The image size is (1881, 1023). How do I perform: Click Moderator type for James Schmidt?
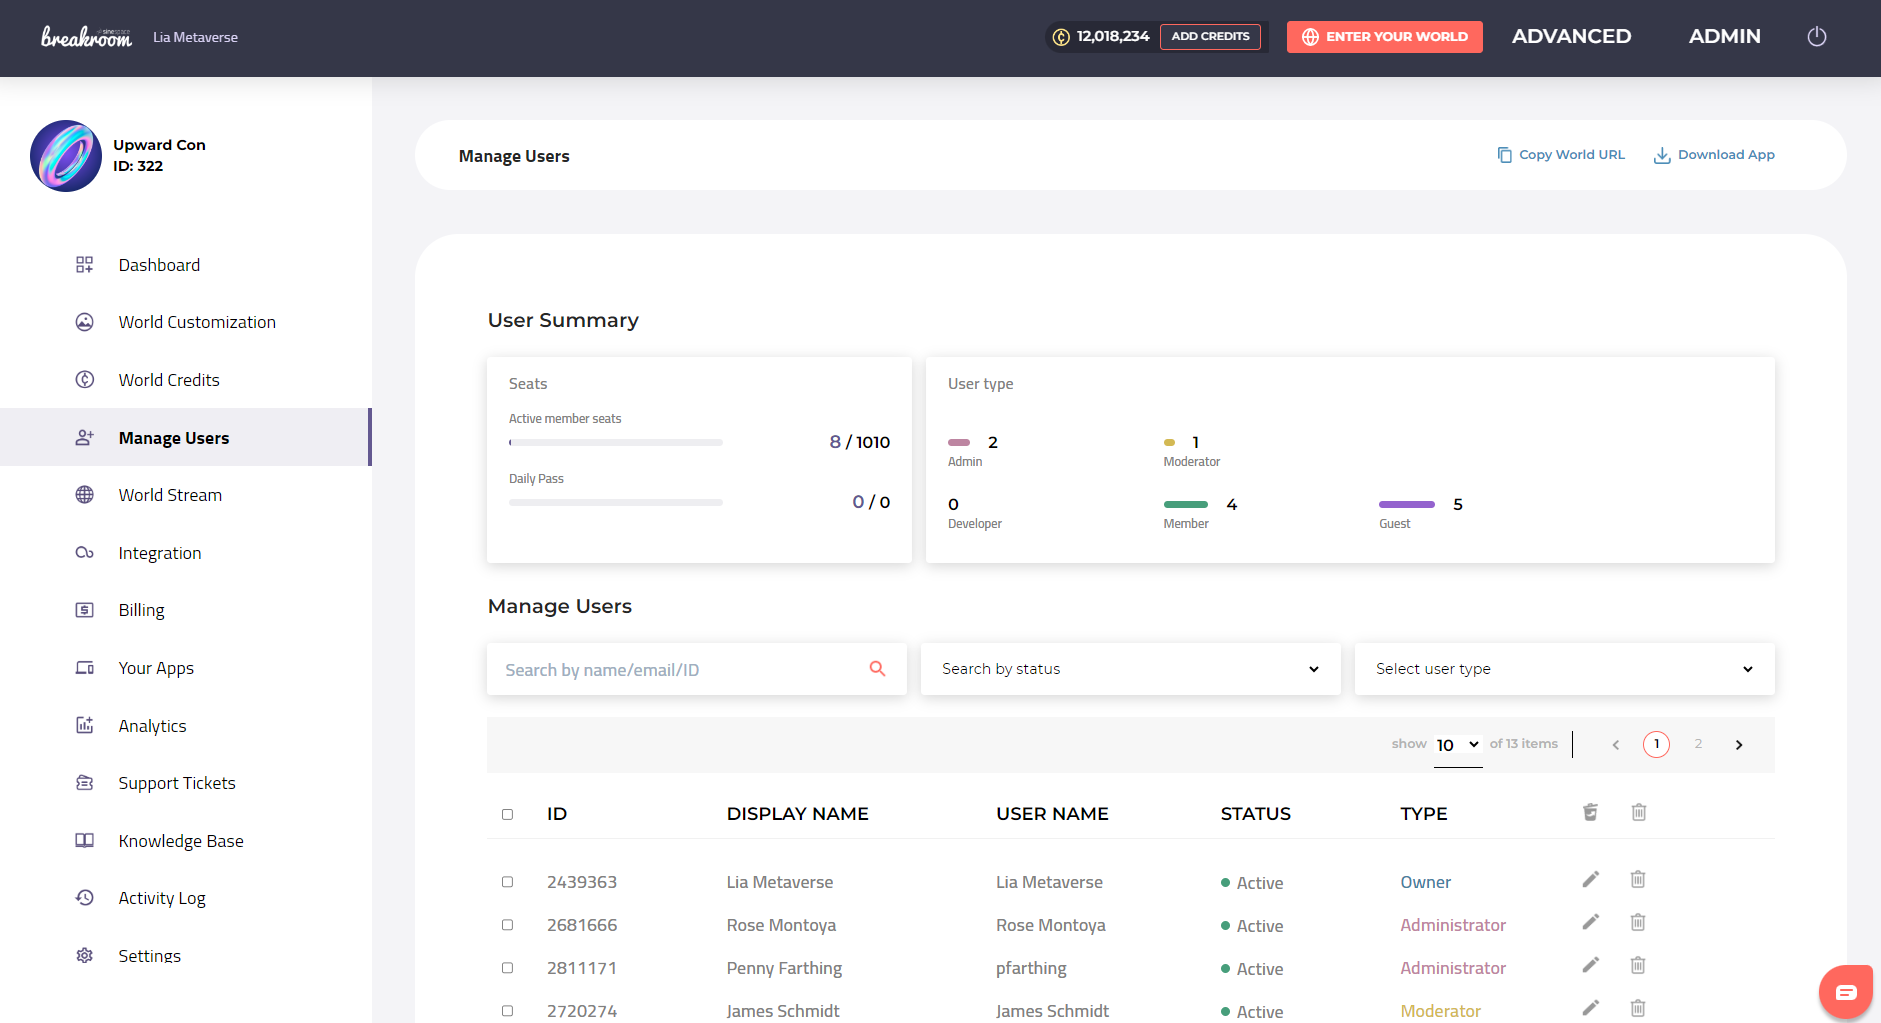(1440, 1011)
